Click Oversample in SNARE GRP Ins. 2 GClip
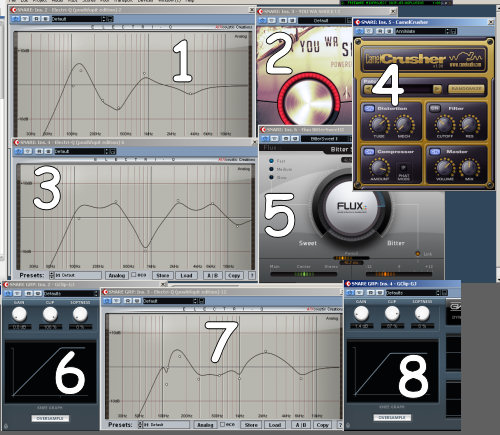The image size is (500, 435). (50, 418)
